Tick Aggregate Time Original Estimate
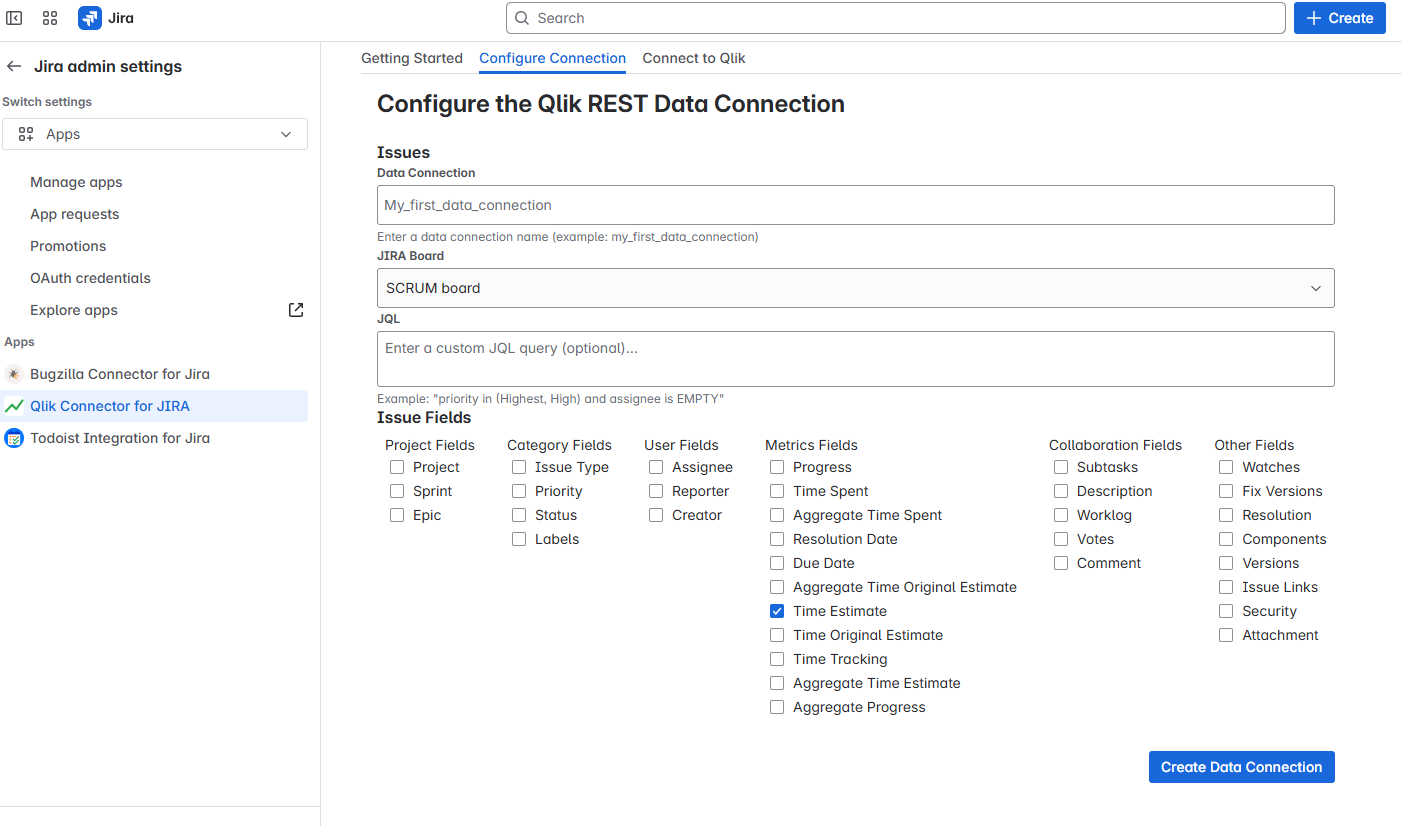1402x826 pixels. pos(777,587)
